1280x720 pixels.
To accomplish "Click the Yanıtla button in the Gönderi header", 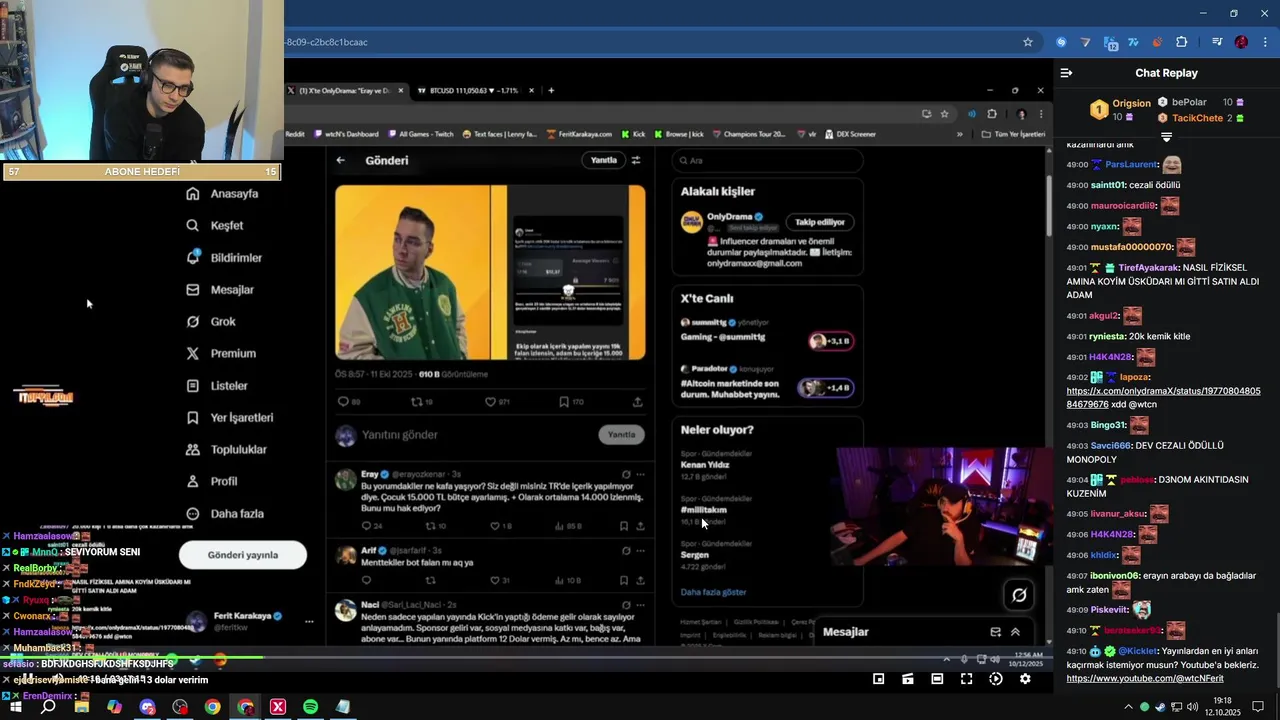I will point(603,160).
